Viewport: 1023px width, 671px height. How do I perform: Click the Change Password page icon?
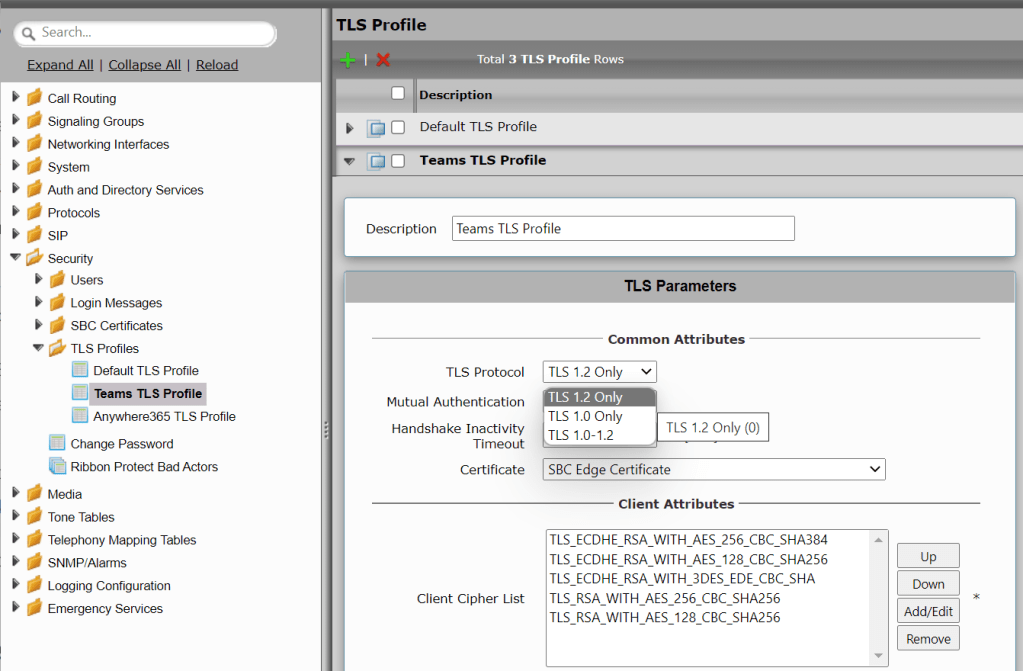pyautogui.click(x=58, y=444)
